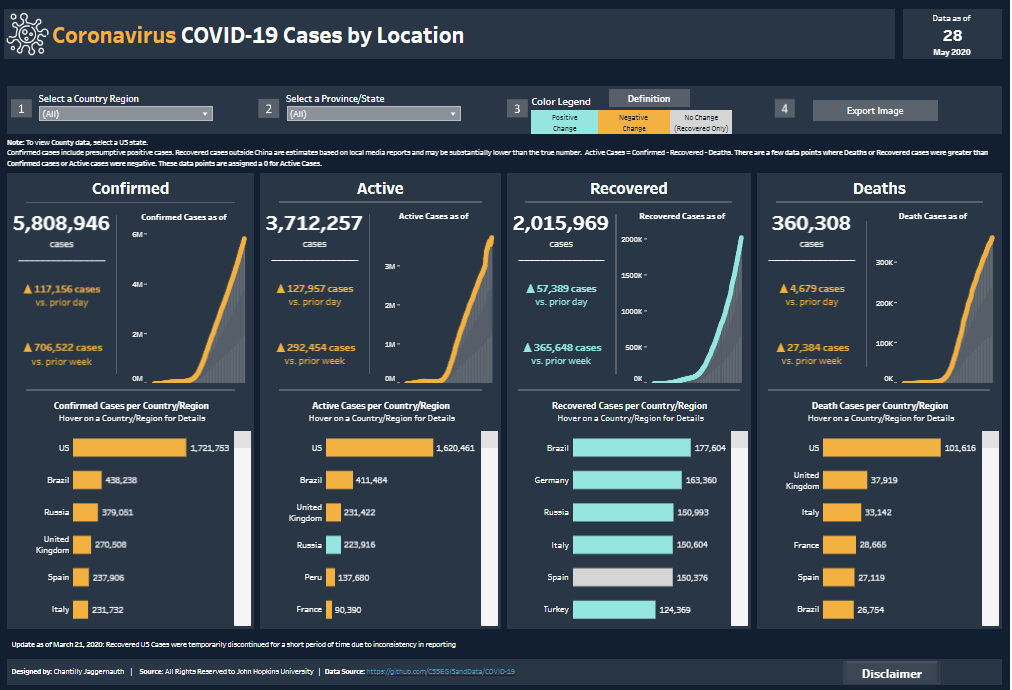This screenshot has width=1012, height=690.
Task: Select the Negative Change color swatch
Action: click(x=632, y=122)
